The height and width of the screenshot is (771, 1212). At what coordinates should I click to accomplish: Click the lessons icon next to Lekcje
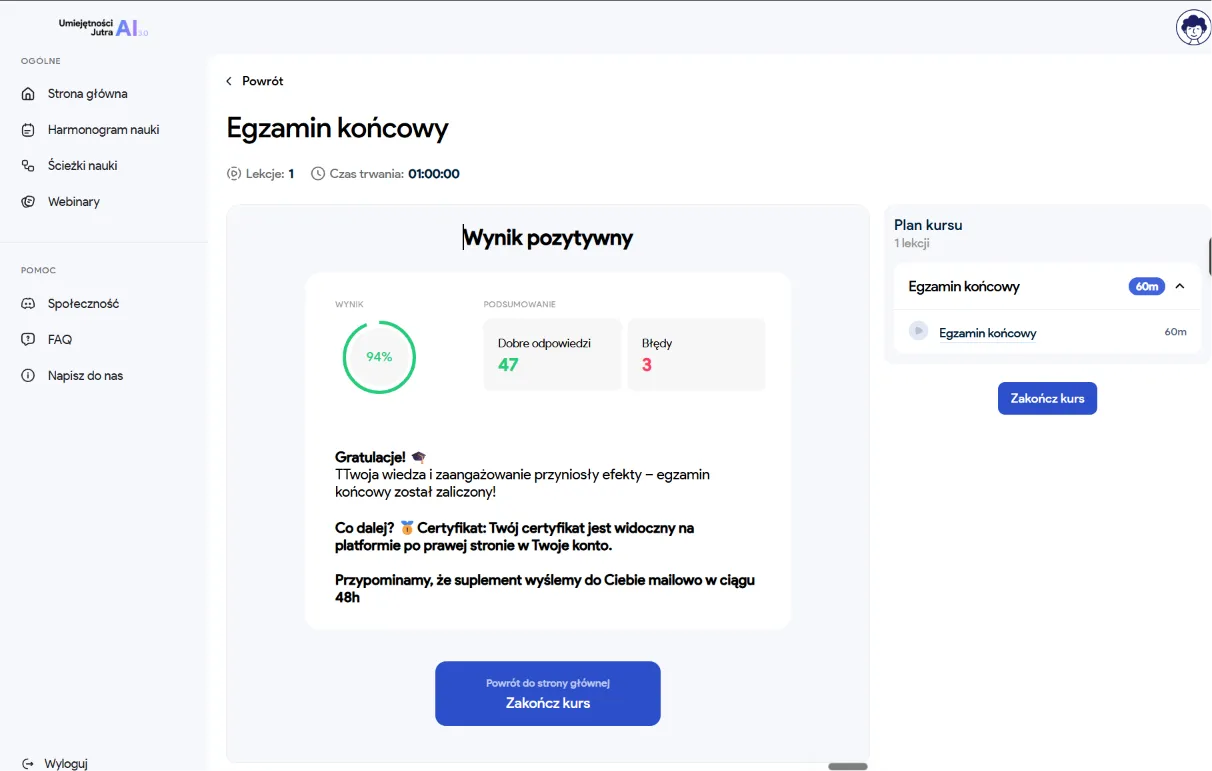tap(234, 174)
